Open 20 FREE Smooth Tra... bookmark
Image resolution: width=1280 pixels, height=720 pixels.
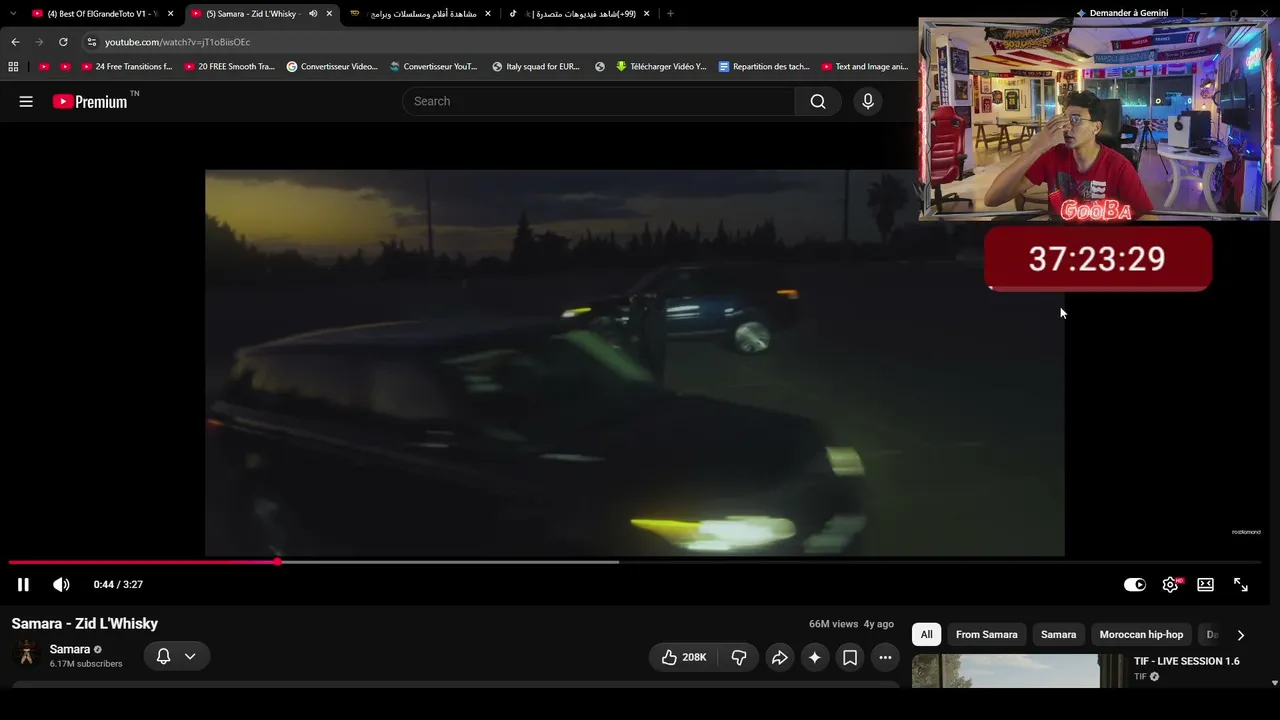click(x=230, y=67)
